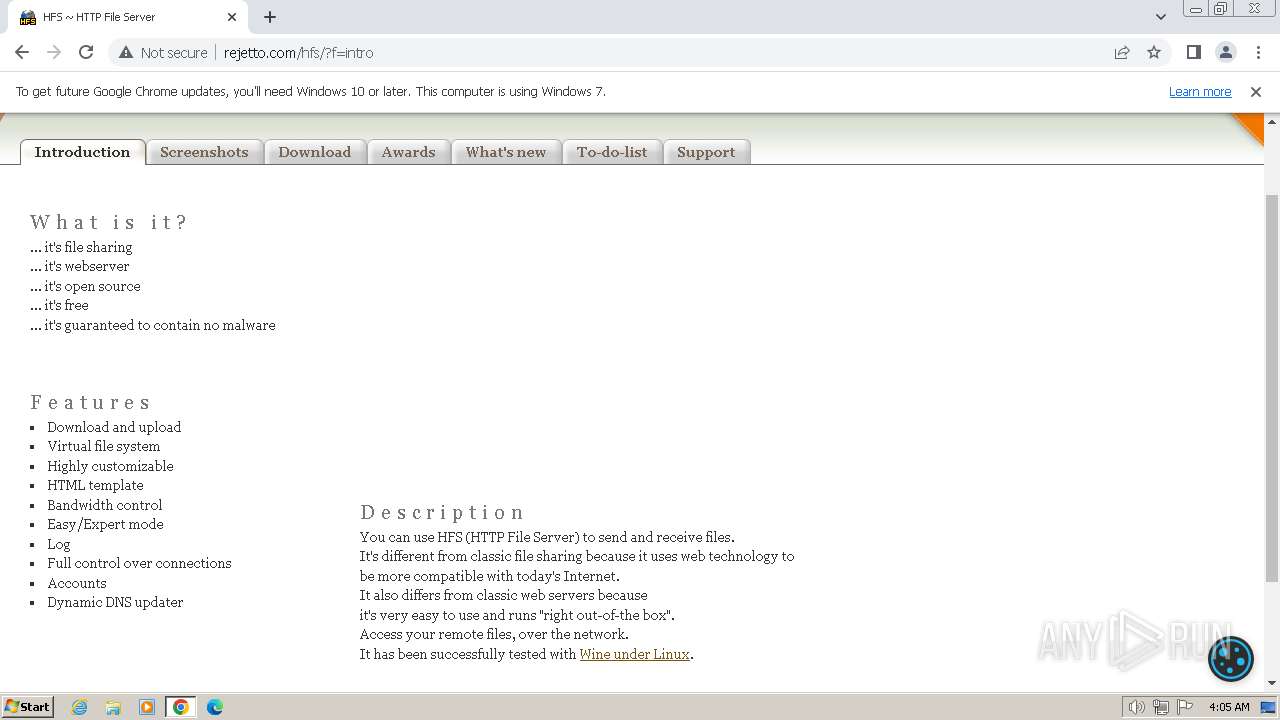Click the scrollbar down arrow

[1271, 683]
